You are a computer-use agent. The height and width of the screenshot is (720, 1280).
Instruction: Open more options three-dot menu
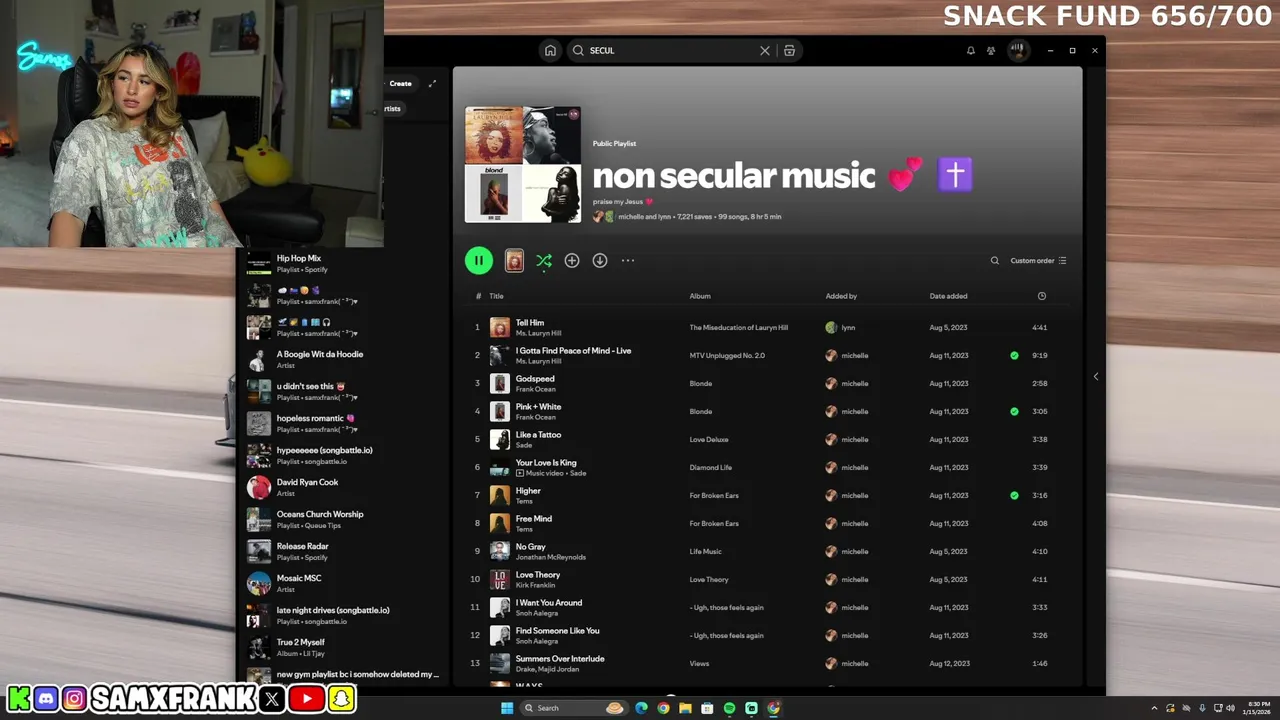coord(628,260)
